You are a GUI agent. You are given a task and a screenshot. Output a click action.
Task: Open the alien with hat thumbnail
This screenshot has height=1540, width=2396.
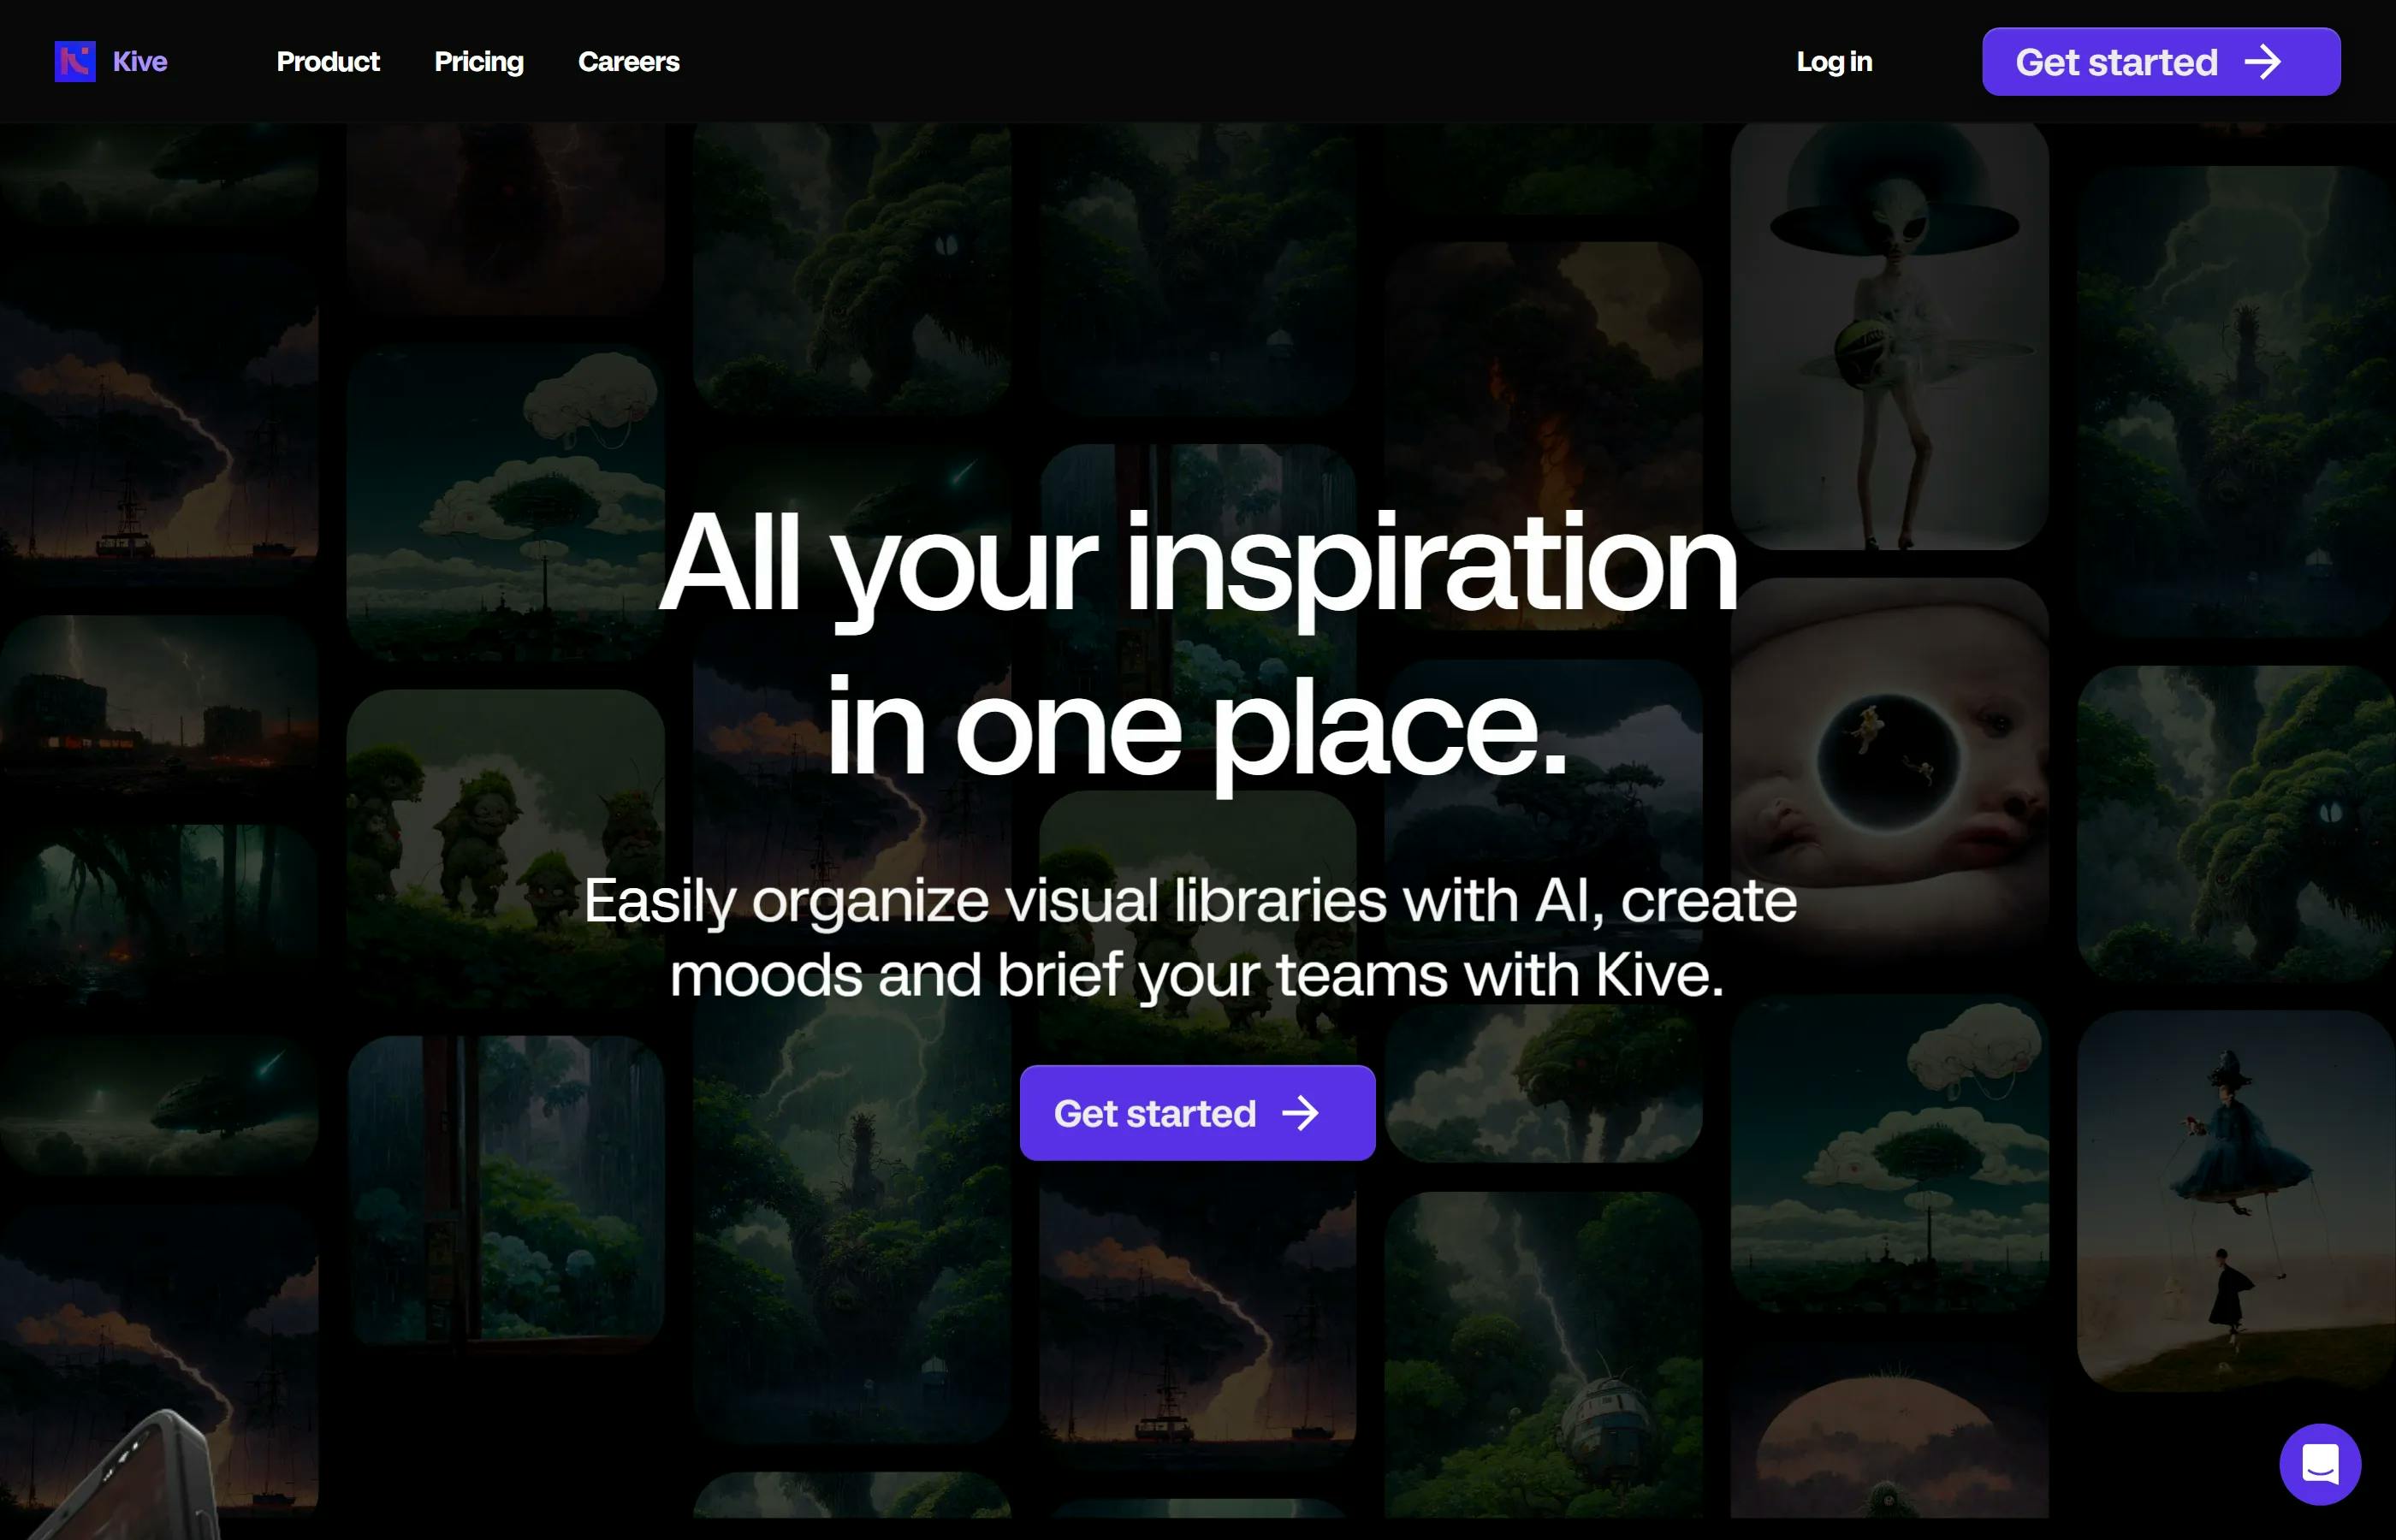pos(1889,336)
